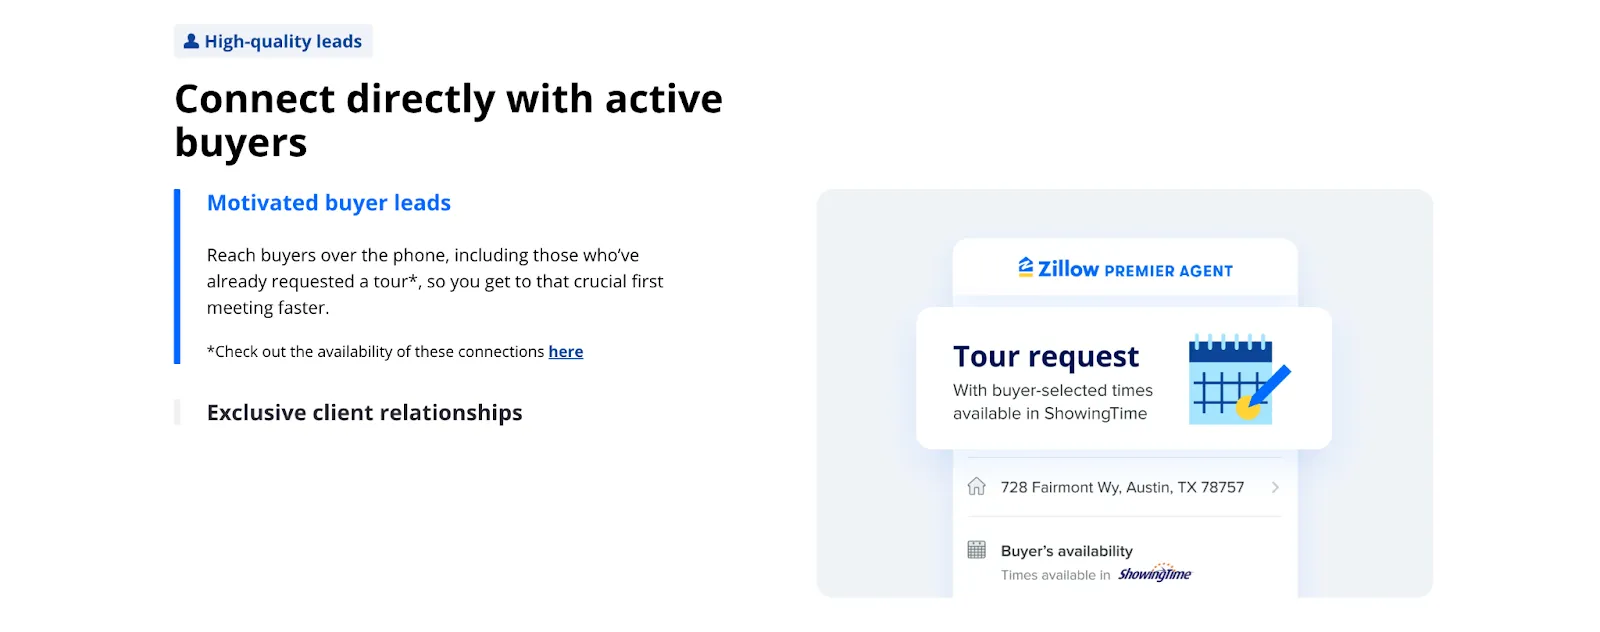
Task: Click the ShowingTime logo
Action: coord(1155,574)
